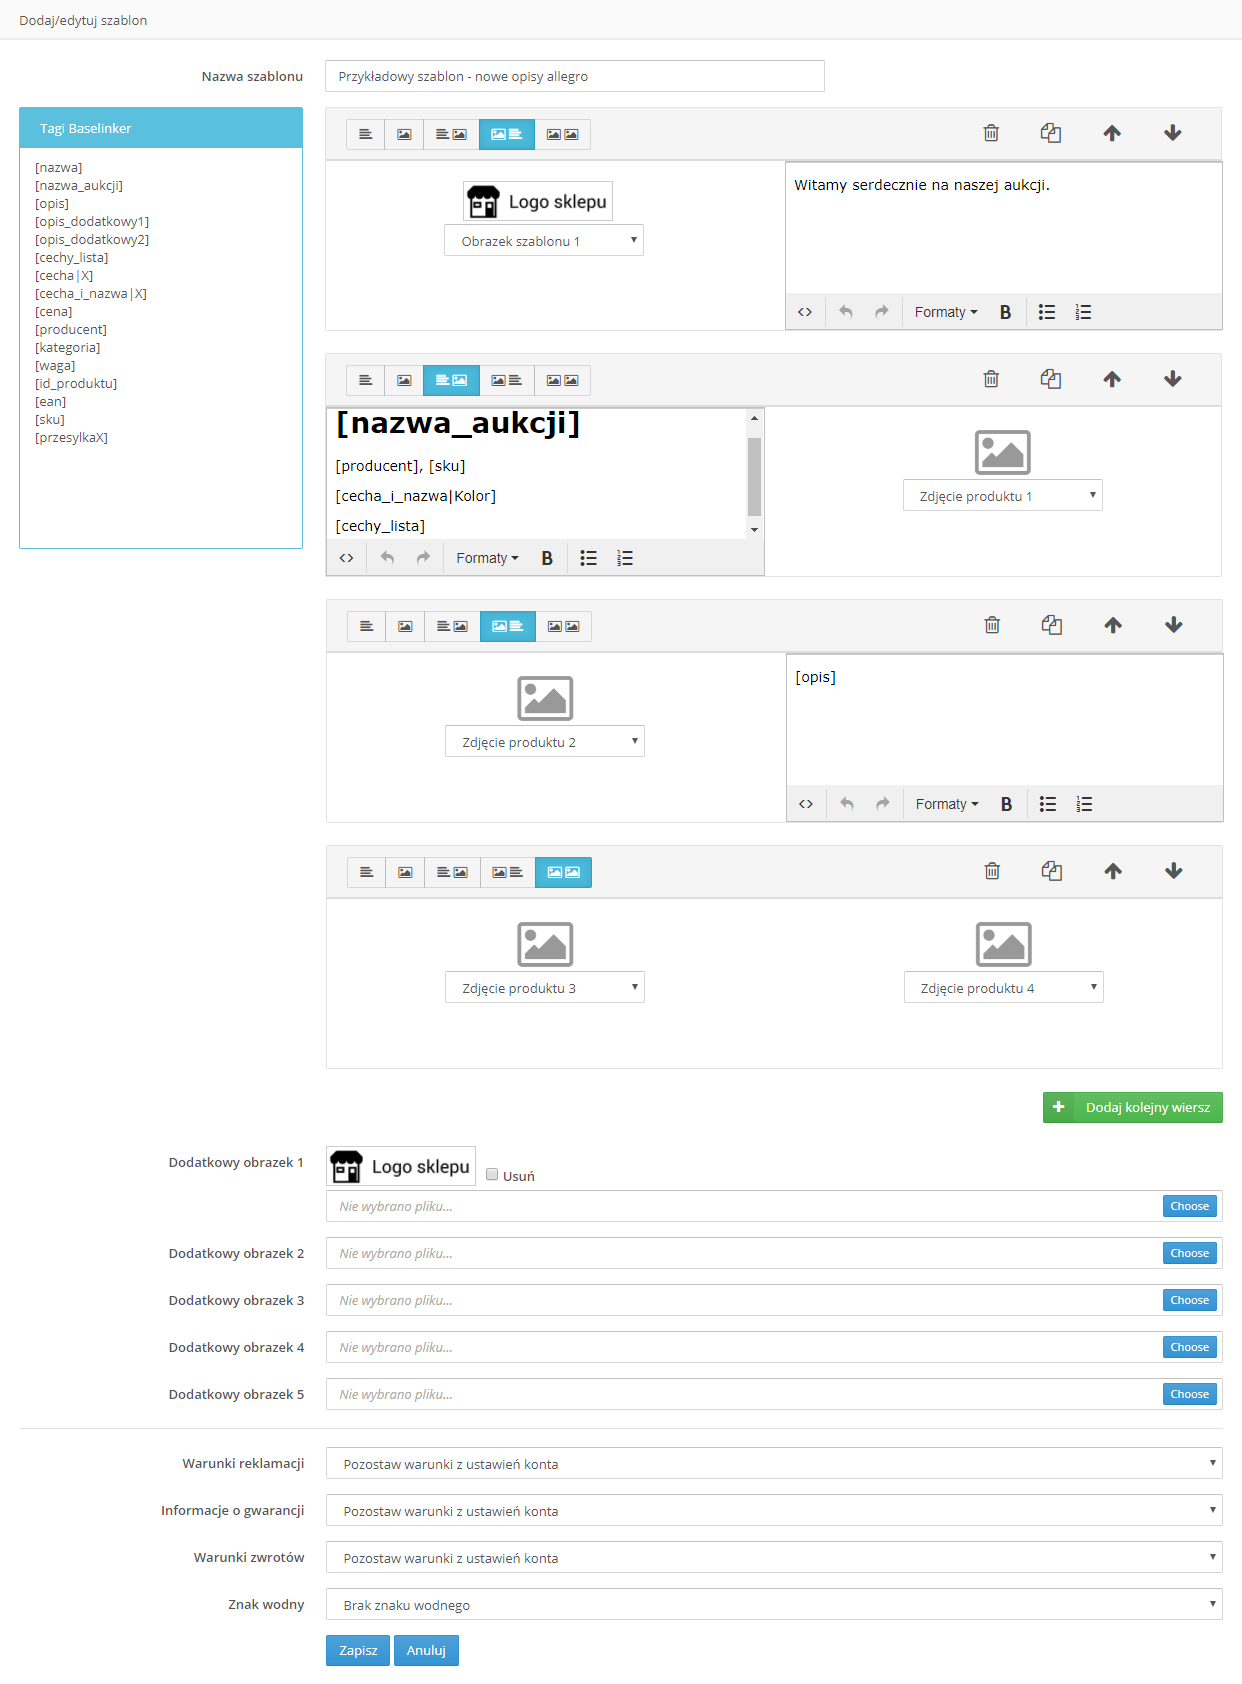Image resolution: width=1242 pixels, height=1684 pixels.
Task: Expand the Warunki reklamacji dropdown
Action: (773, 1464)
